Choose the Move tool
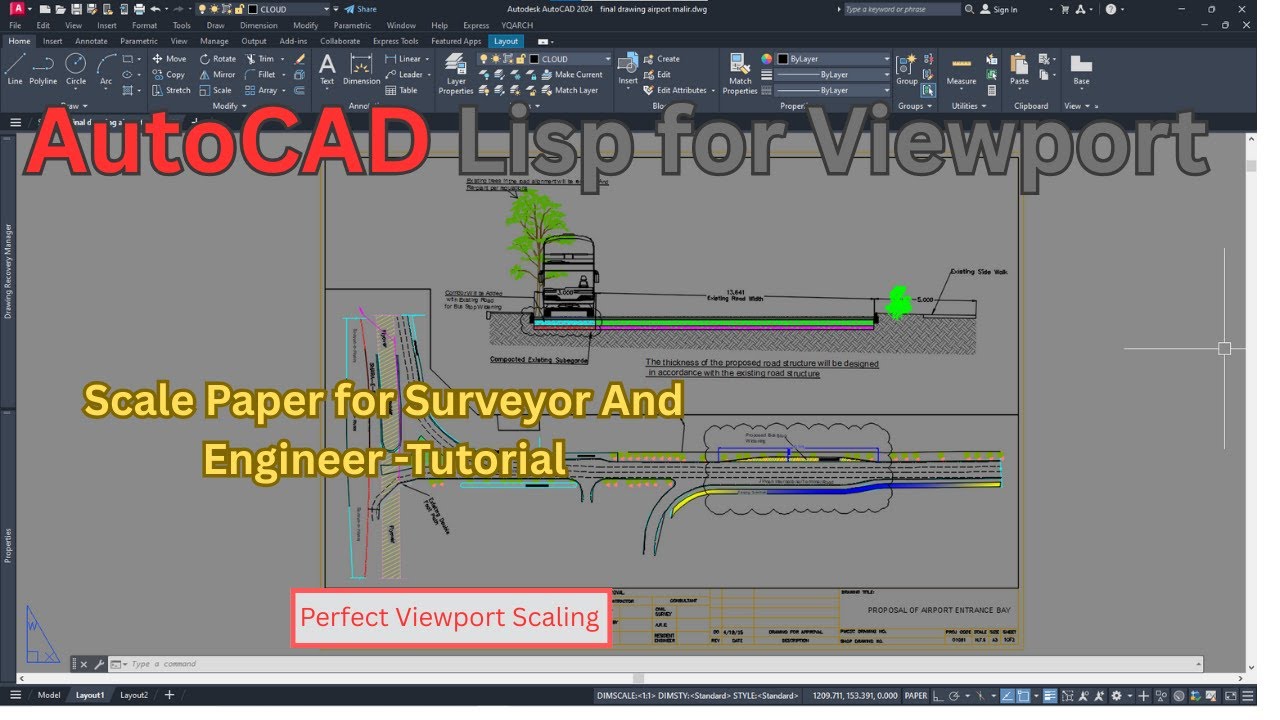The height and width of the screenshot is (720, 1280). tap(170, 59)
